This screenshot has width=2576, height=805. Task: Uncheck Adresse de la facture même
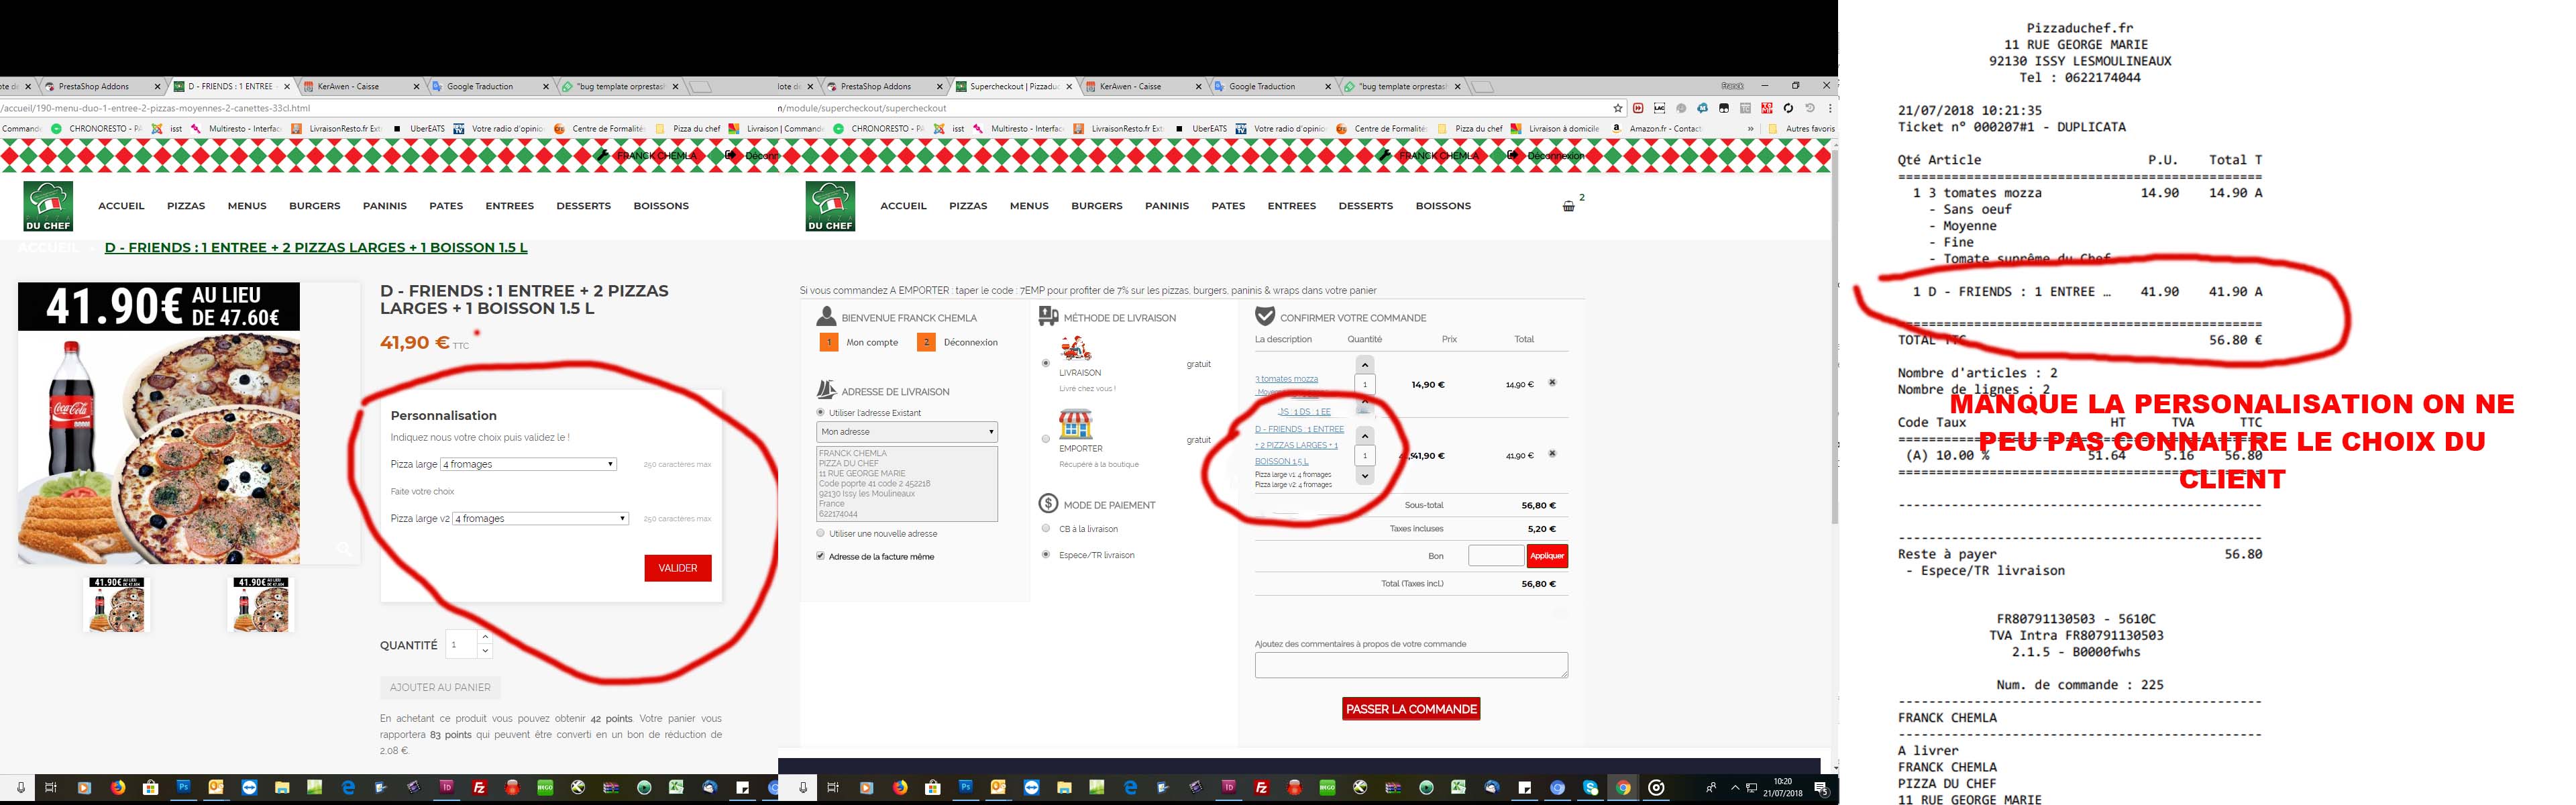[820, 556]
